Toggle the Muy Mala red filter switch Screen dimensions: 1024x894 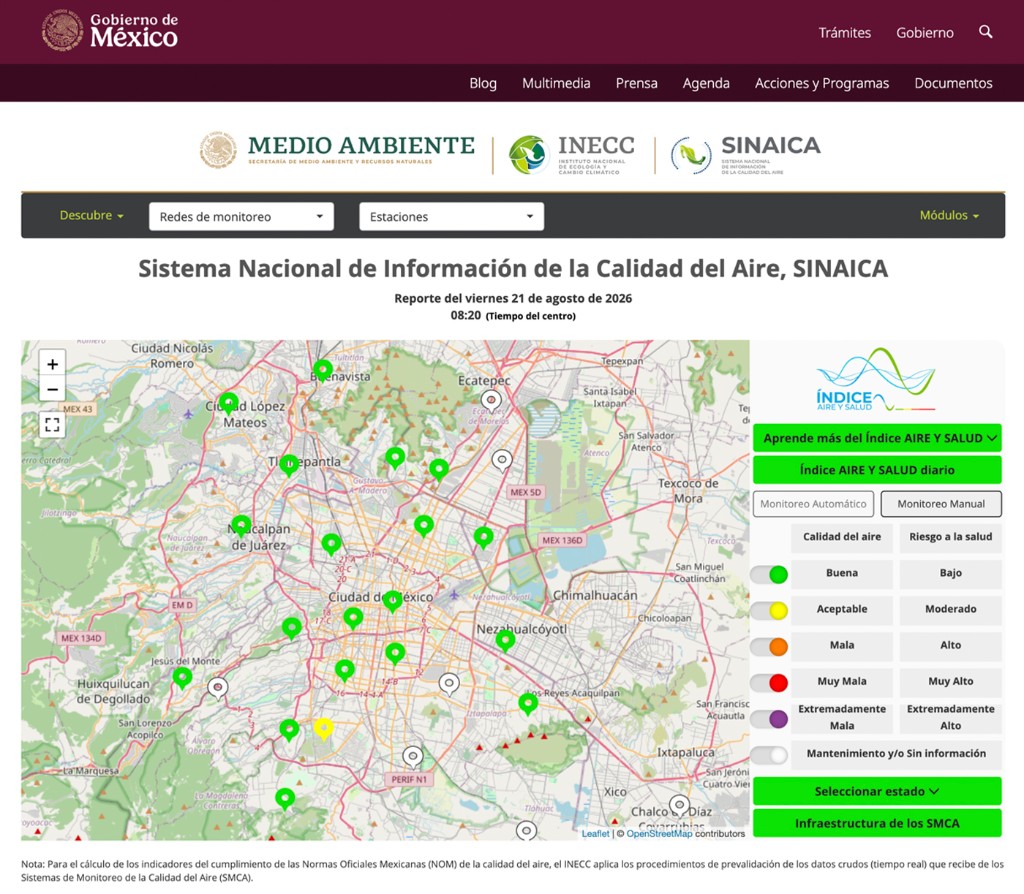pyautogui.click(x=769, y=683)
